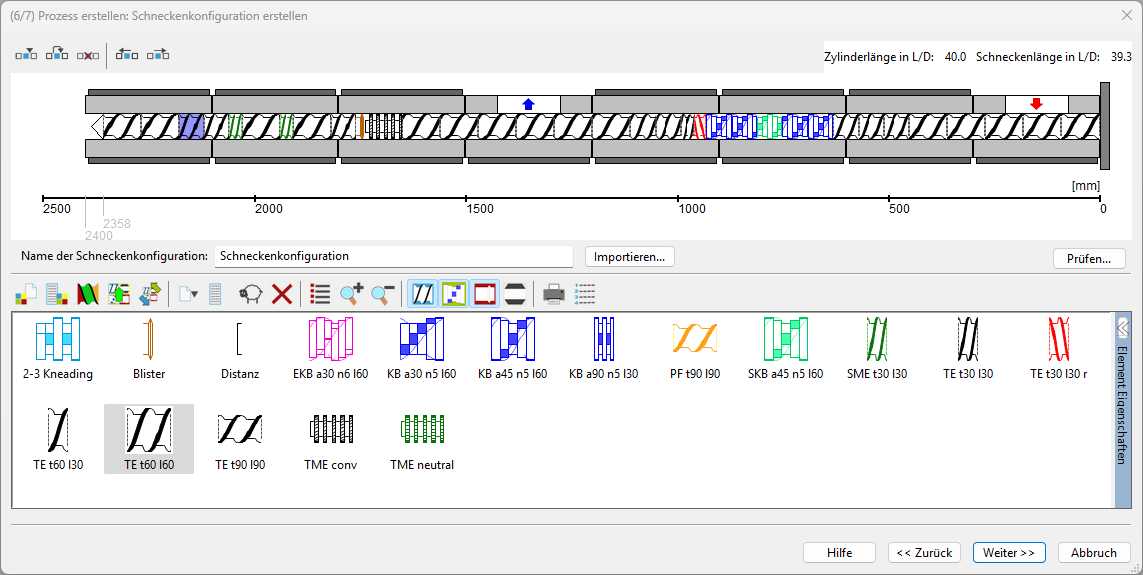Click the 1000 mm ruler tick mark
The height and width of the screenshot is (575, 1143).
678,197
